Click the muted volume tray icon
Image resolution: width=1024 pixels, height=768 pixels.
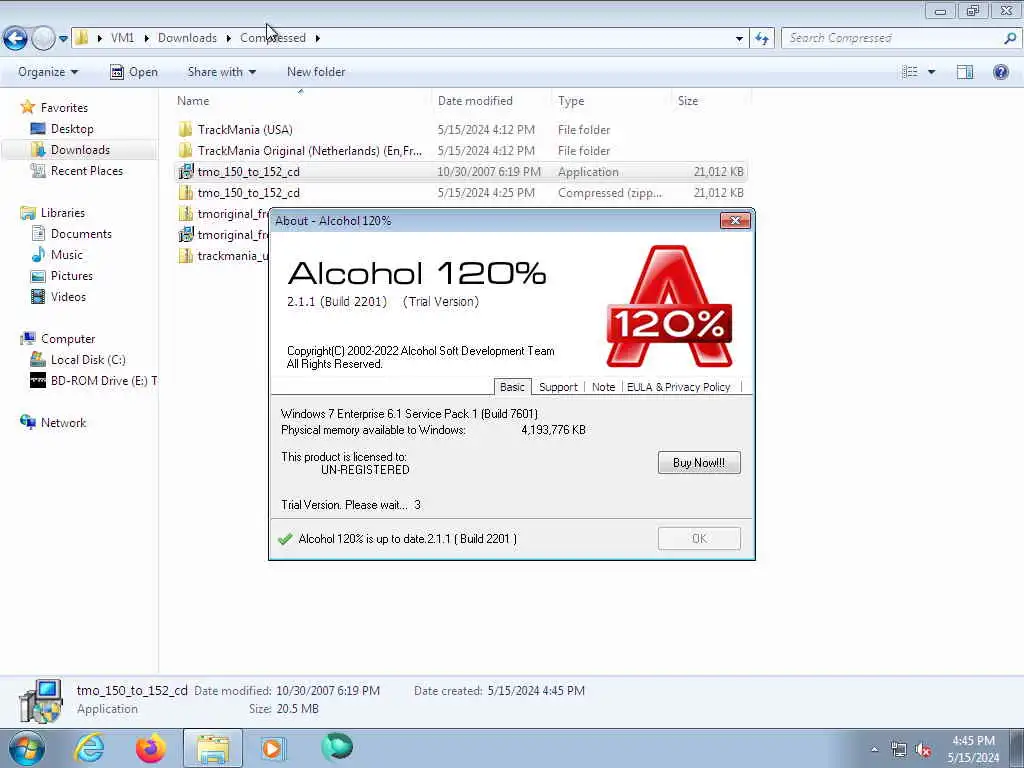click(x=923, y=750)
